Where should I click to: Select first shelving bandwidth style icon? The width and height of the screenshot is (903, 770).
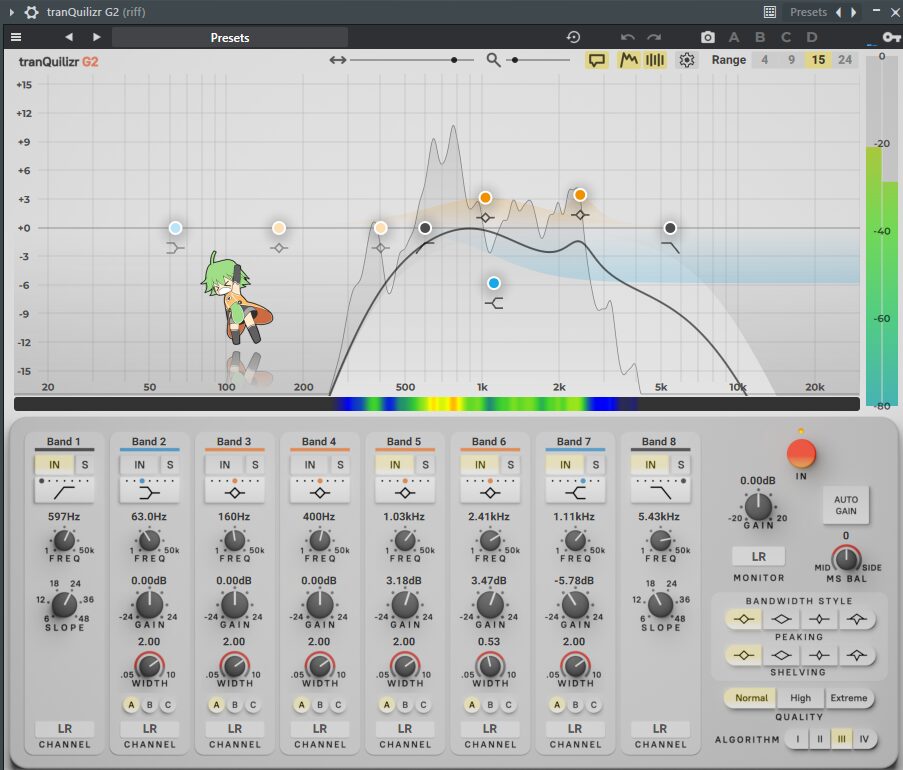[x=743, y=655]
